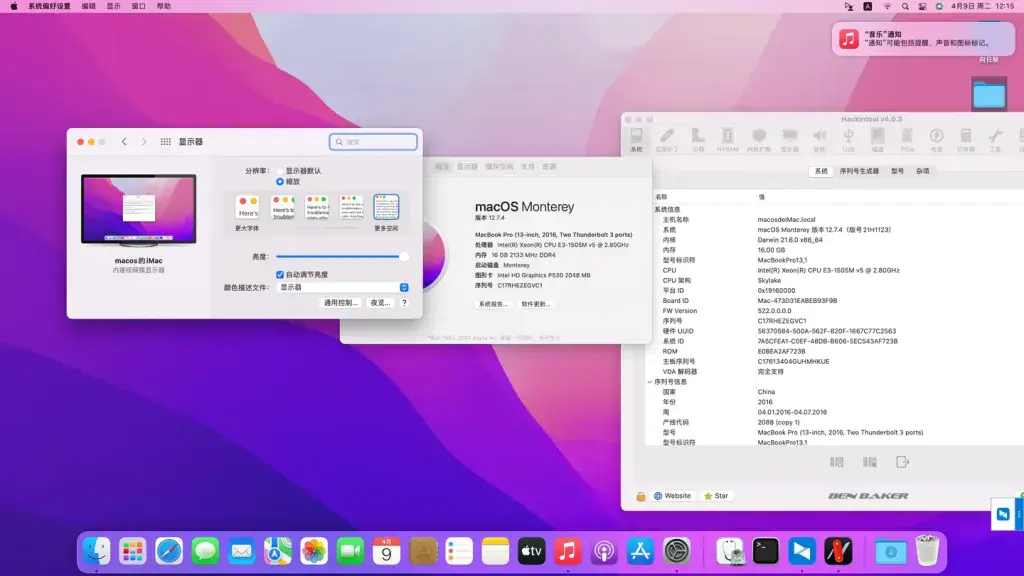Click the 通用控制... button
Screen dimensions: 1024x576
[x=340, y=303]
